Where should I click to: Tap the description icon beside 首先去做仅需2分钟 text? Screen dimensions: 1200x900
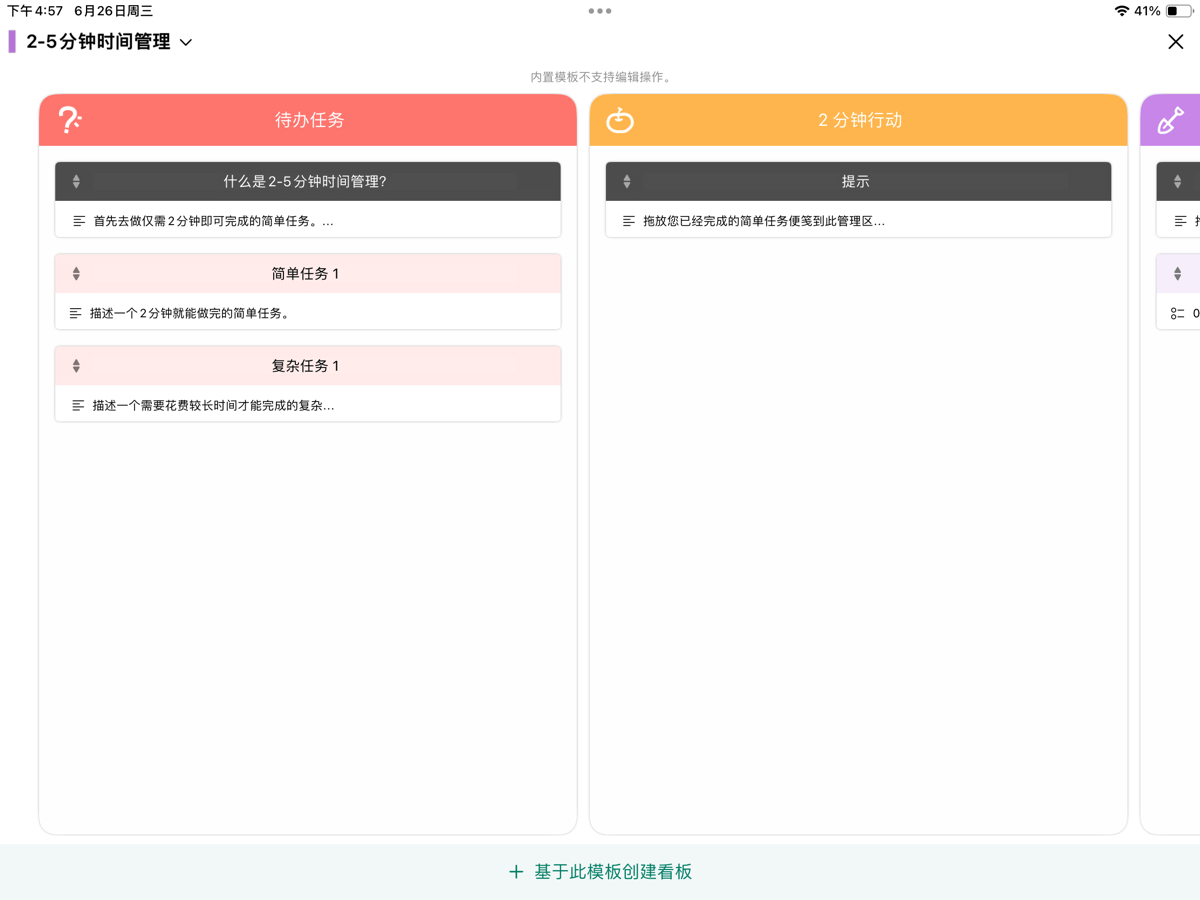click(x=79, y=221)
